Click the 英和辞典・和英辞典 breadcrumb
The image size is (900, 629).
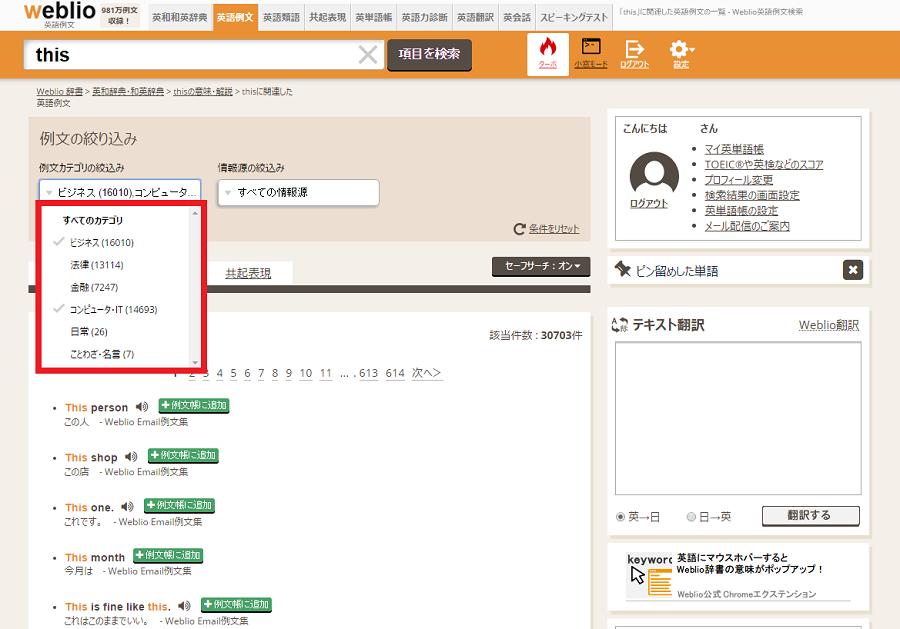tap(128, 91)
